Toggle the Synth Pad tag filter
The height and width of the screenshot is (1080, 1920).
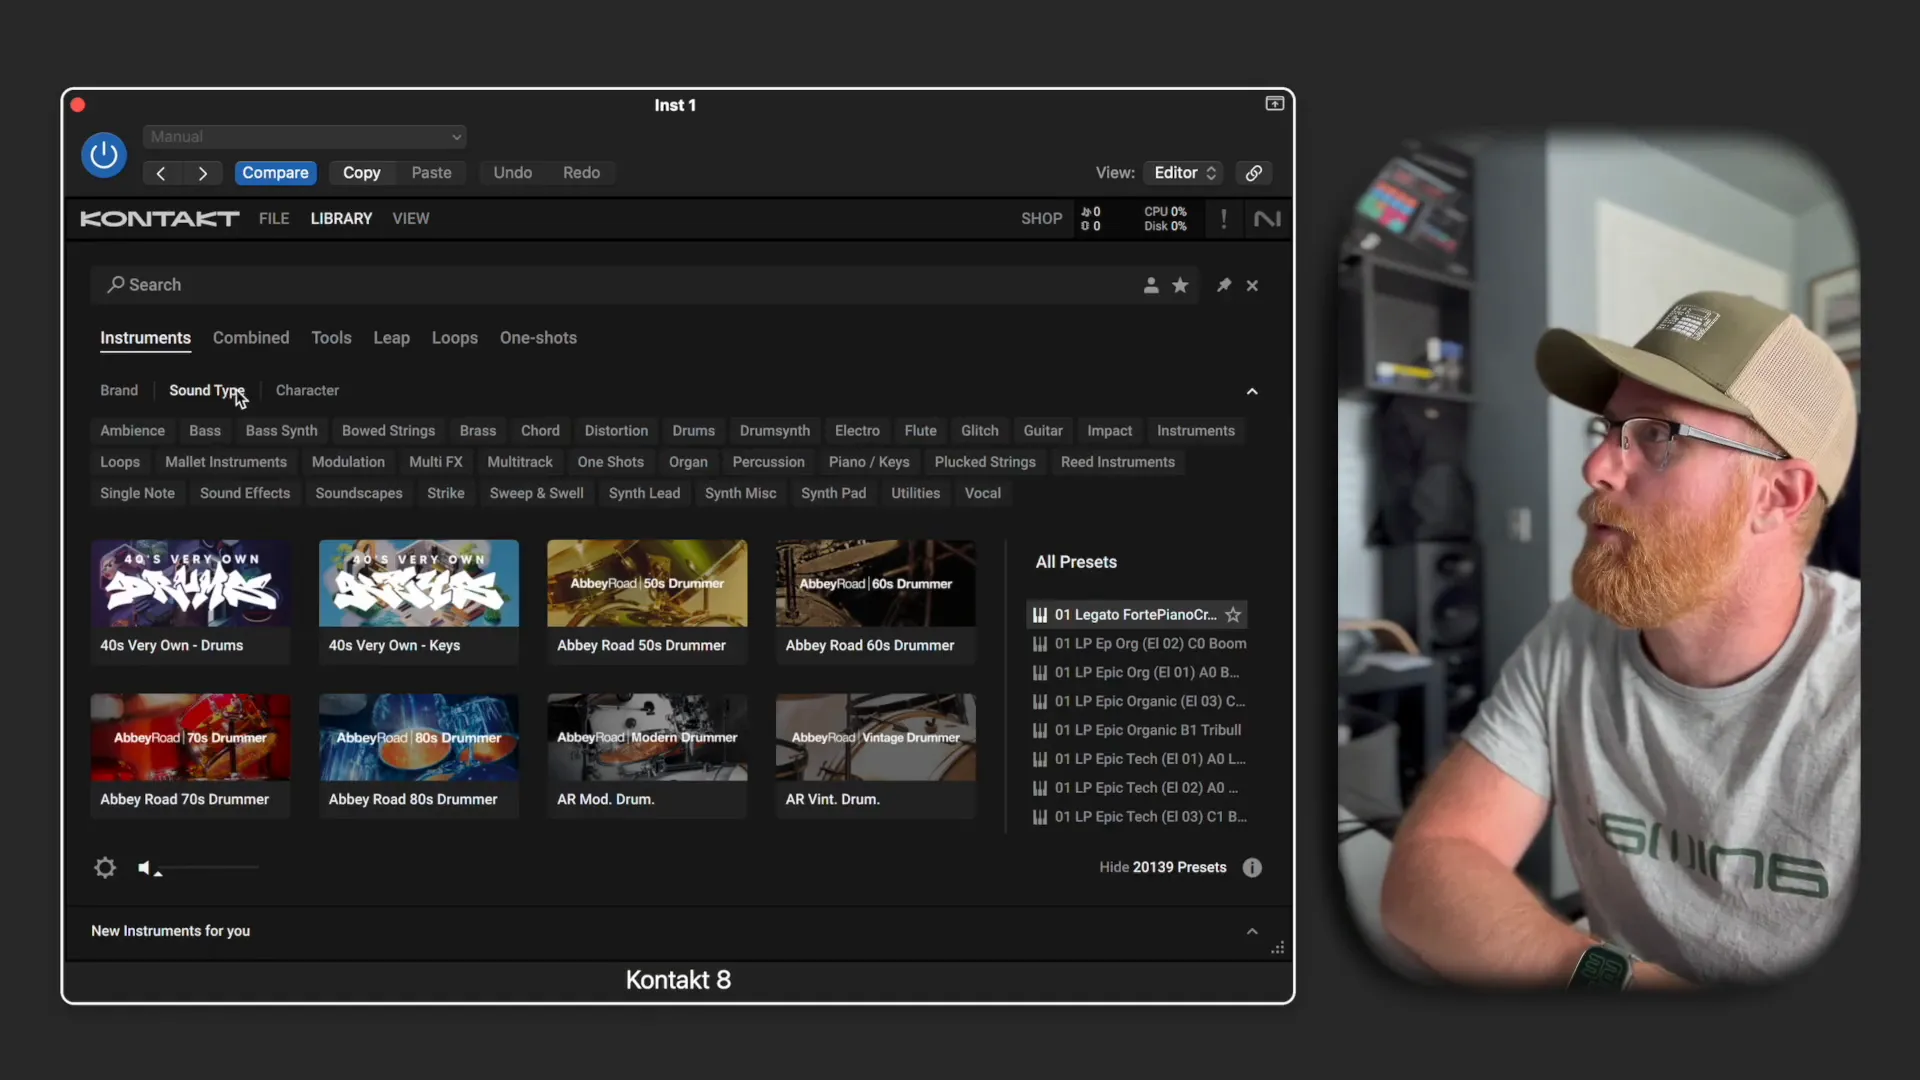pos(833,493)
